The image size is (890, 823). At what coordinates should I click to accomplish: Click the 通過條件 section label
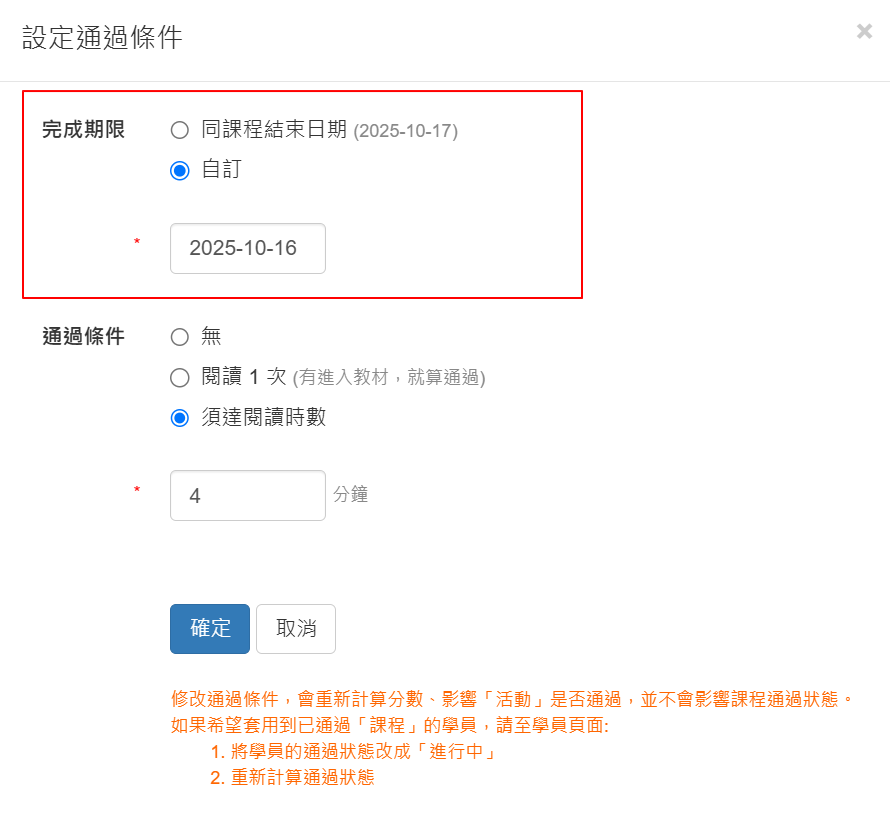(x=83, y=336)
